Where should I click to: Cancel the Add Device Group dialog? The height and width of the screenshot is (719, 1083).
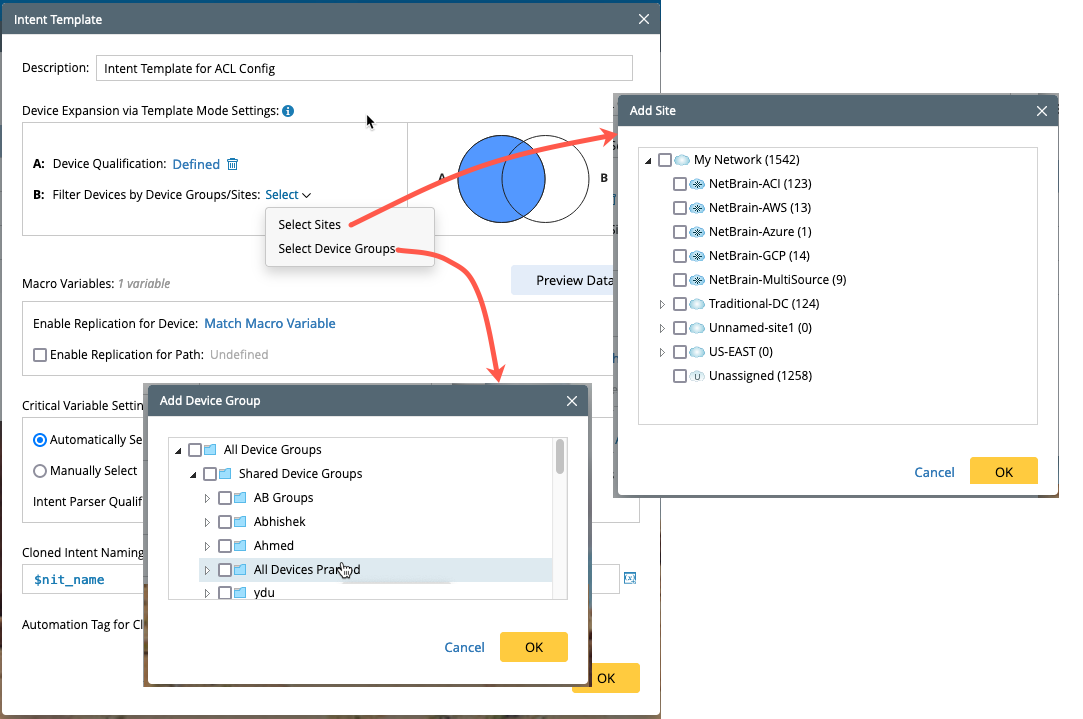[x=464, y=647]
